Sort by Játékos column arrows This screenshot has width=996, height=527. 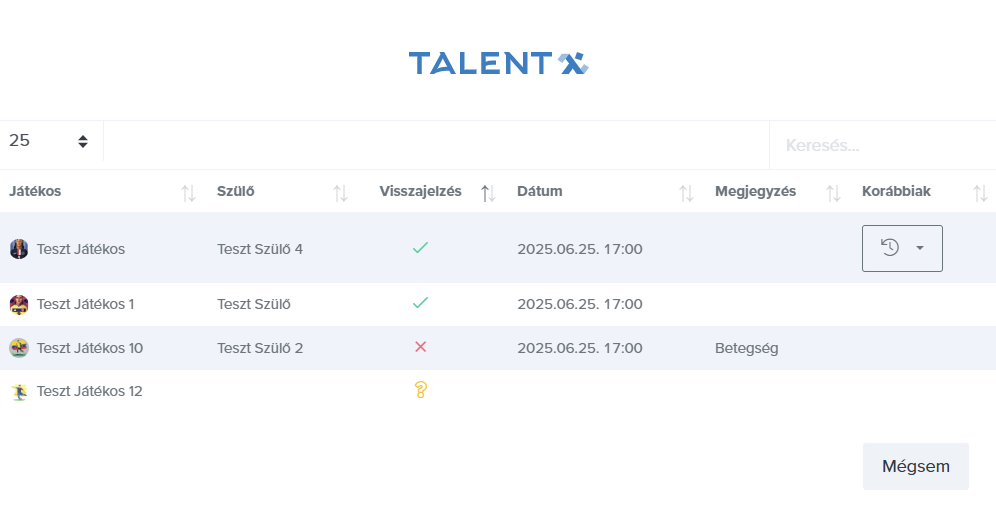188,193
